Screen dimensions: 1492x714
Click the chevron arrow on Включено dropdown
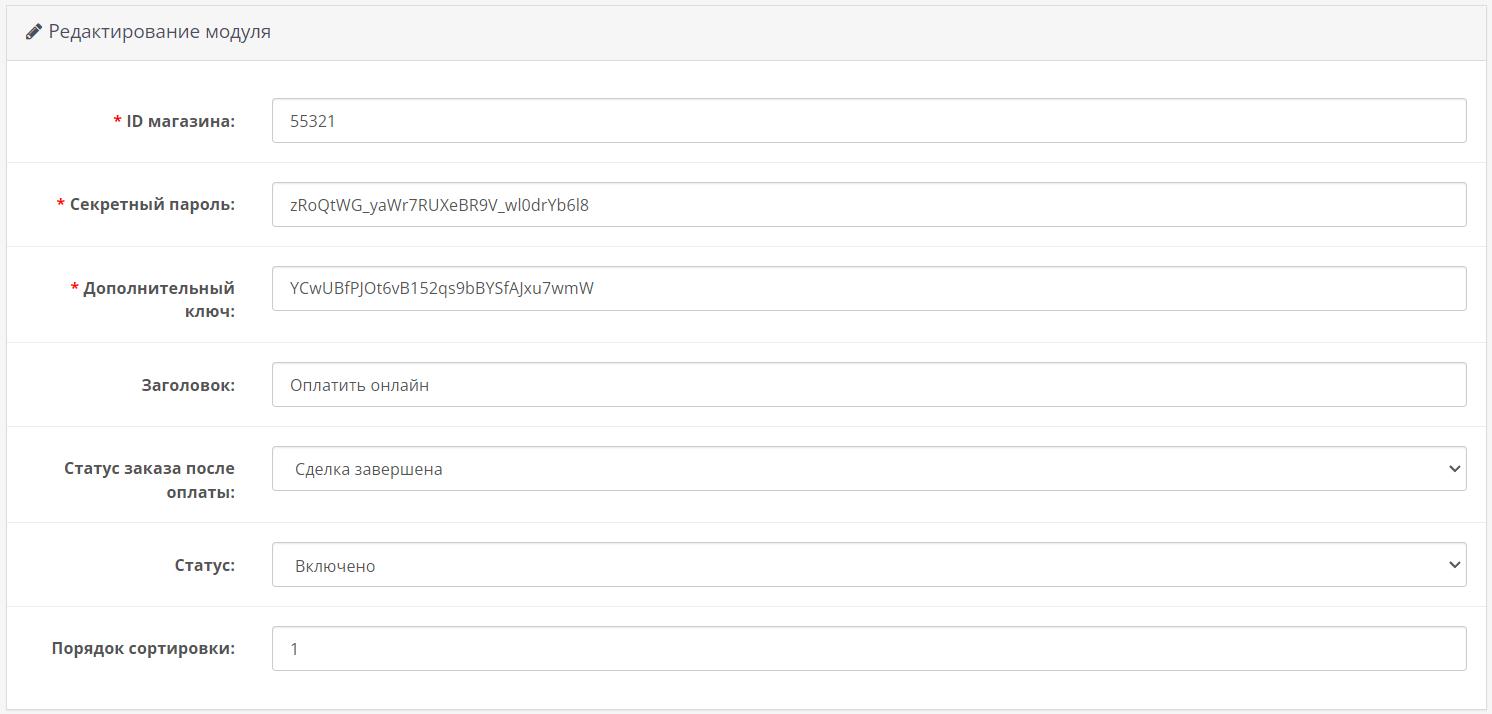click(1454, 565)
